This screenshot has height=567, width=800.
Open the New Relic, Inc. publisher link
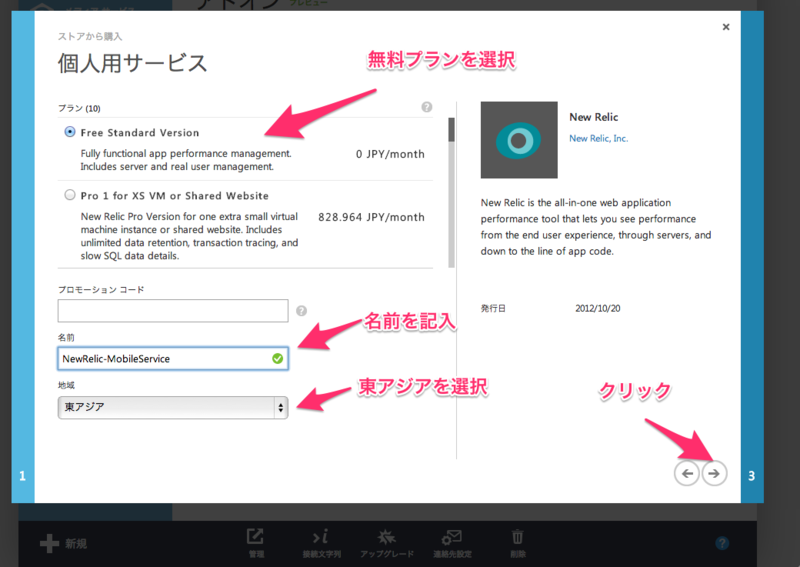pyautogui.click(x=598, y=138)
